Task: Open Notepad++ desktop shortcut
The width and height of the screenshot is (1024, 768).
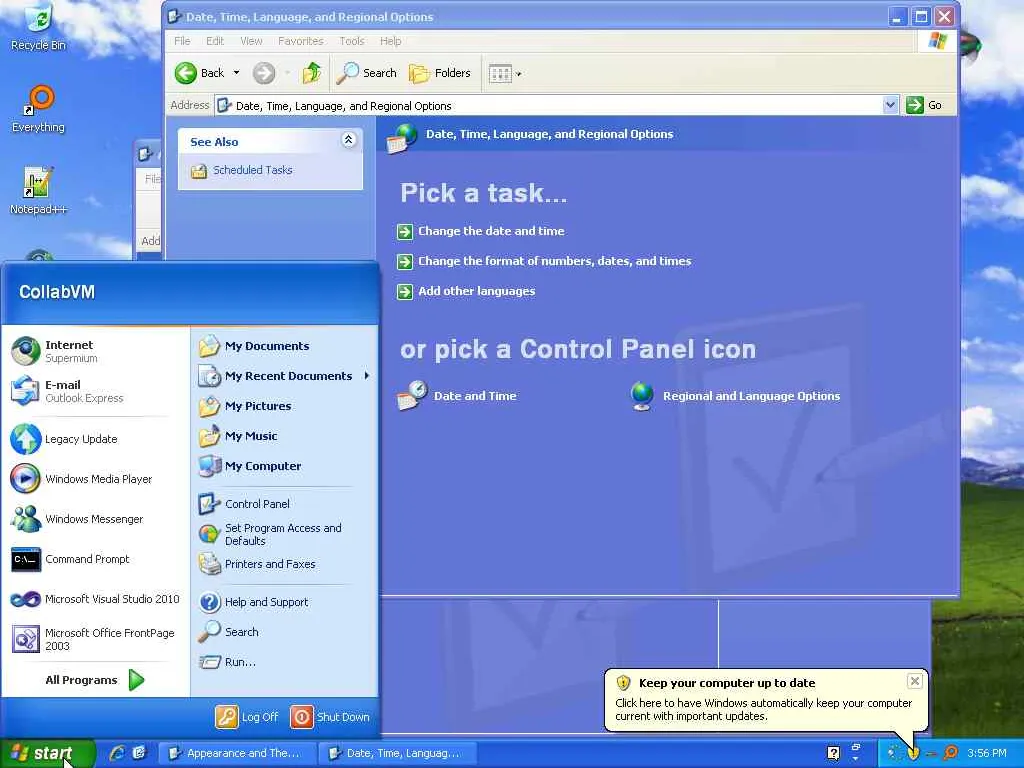Action: coord(39,191)
